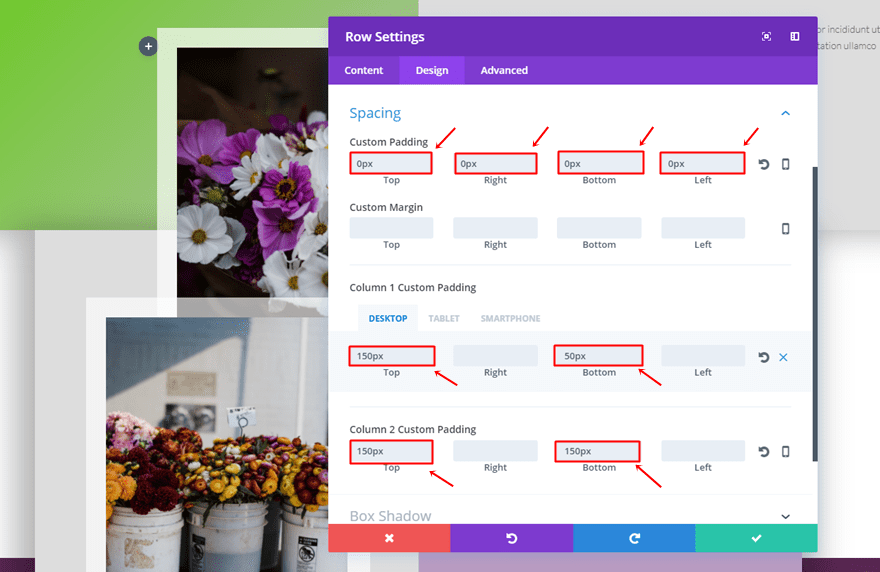Click the snap-to-side columns icon in header
Image resolution: width=880 pixels, height=572 pixels.
[795, 37]
